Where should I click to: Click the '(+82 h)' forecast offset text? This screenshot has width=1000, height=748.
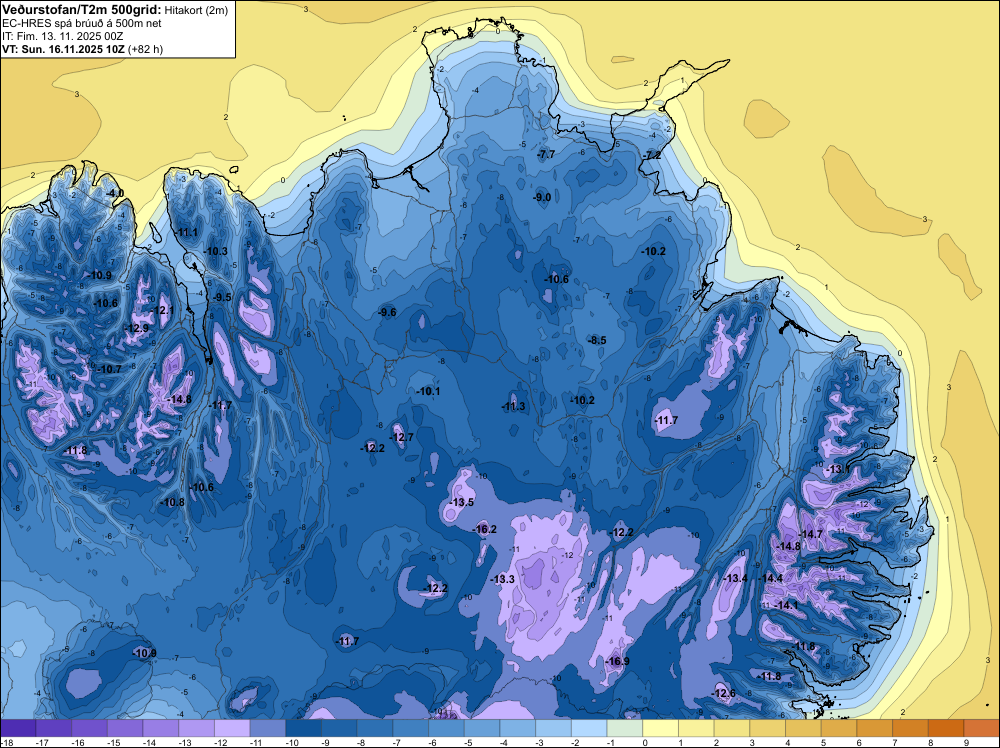coord(145,49)
